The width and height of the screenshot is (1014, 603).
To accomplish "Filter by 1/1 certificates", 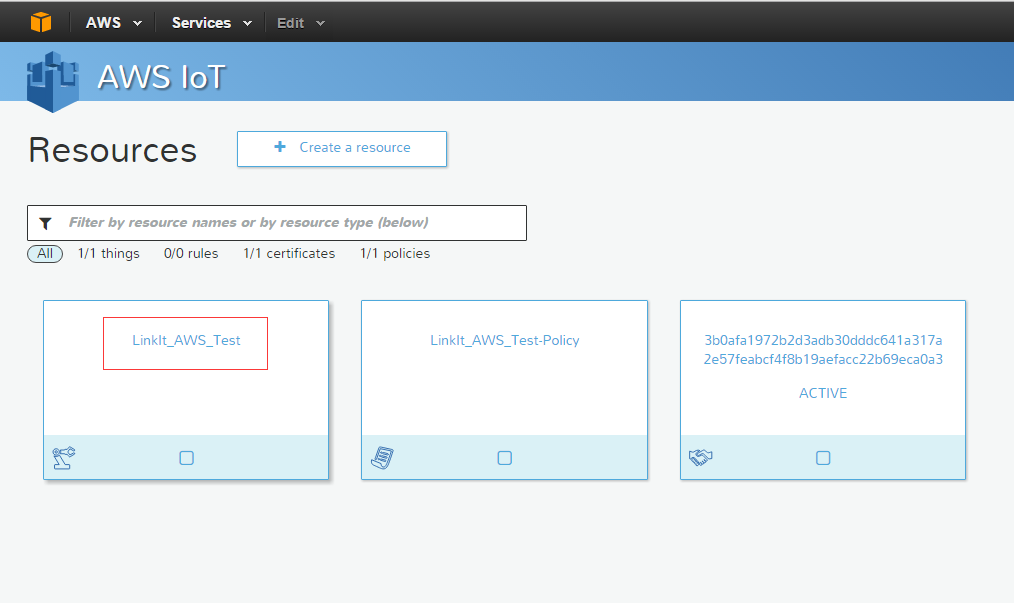I will 289,254.
